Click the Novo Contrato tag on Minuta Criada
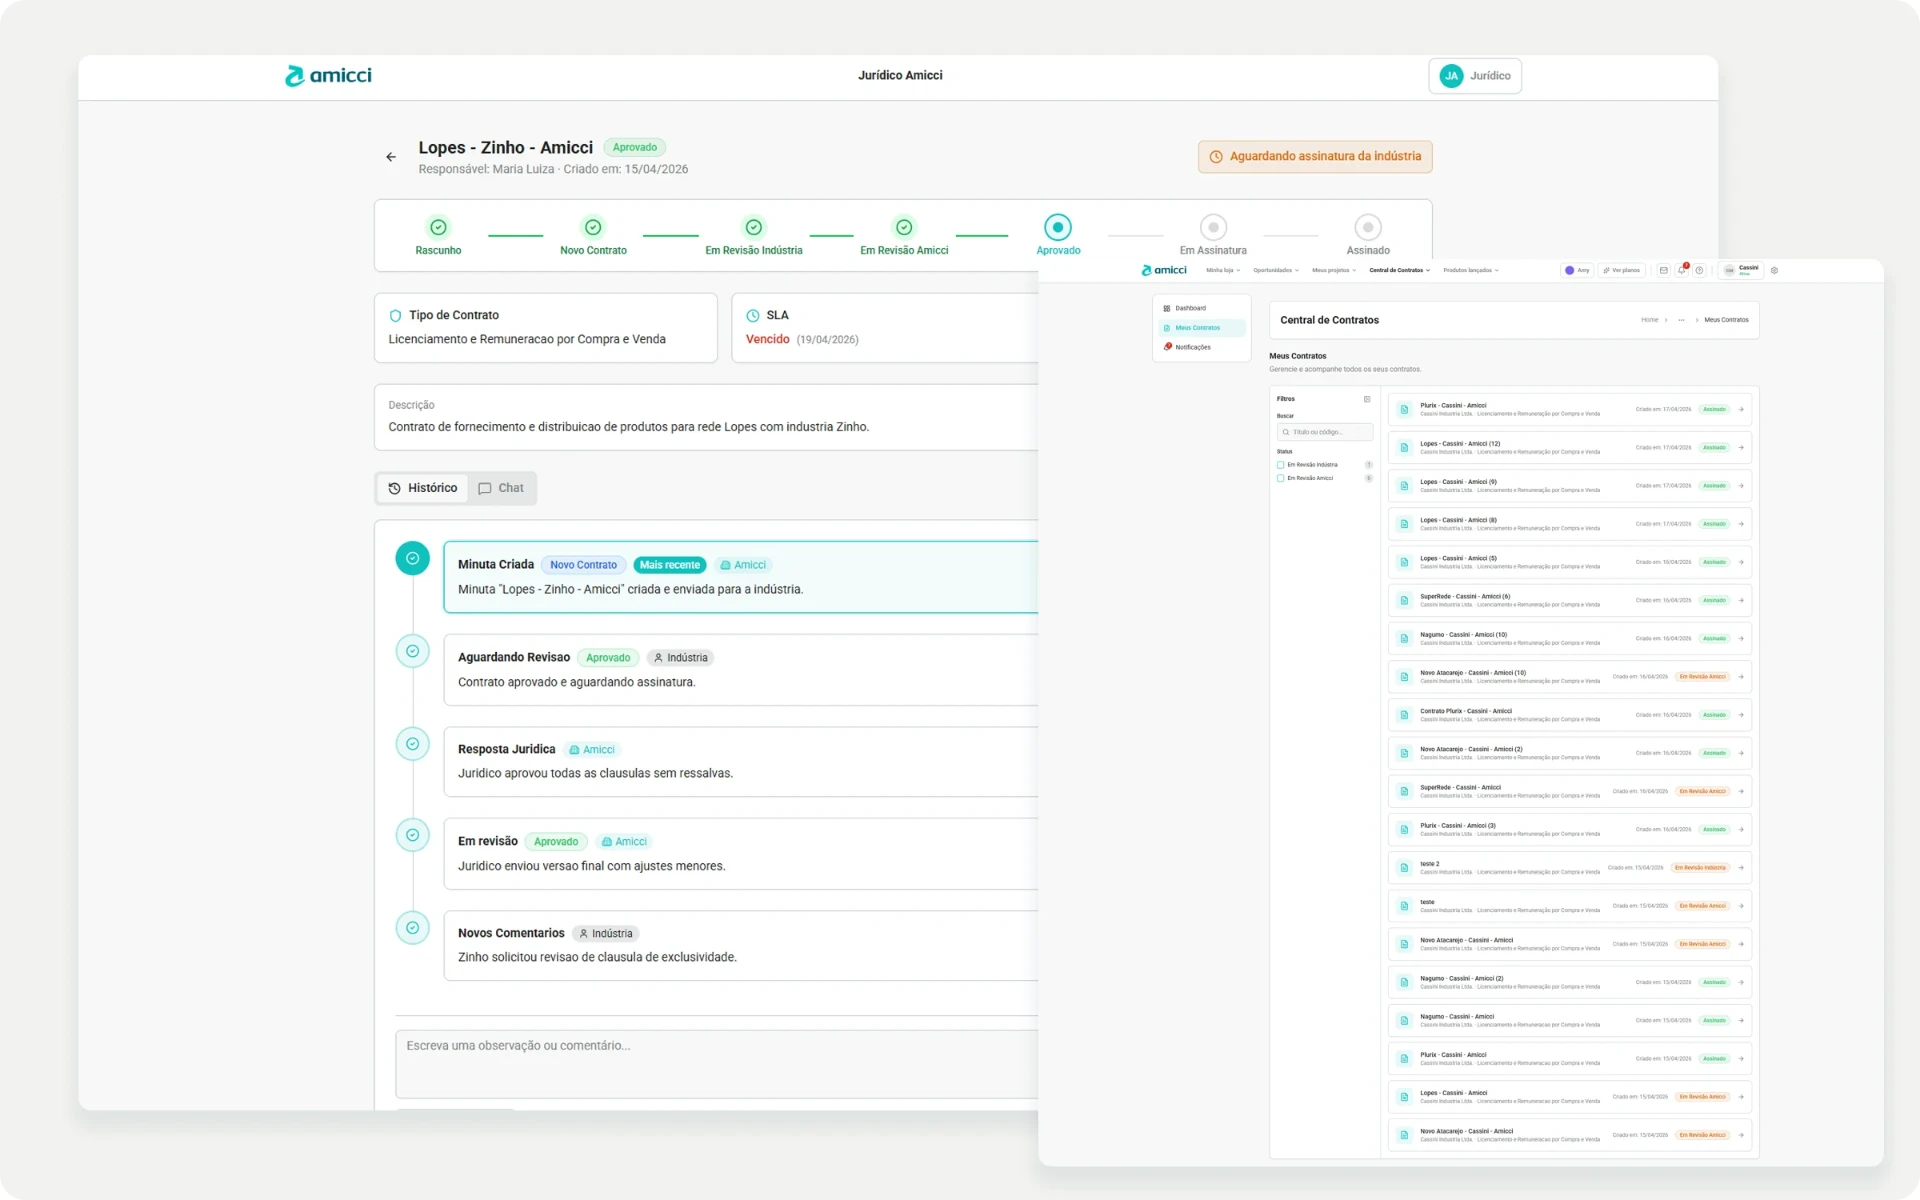This screenshot has width=1920, height=1200. (x=583, y=565)
